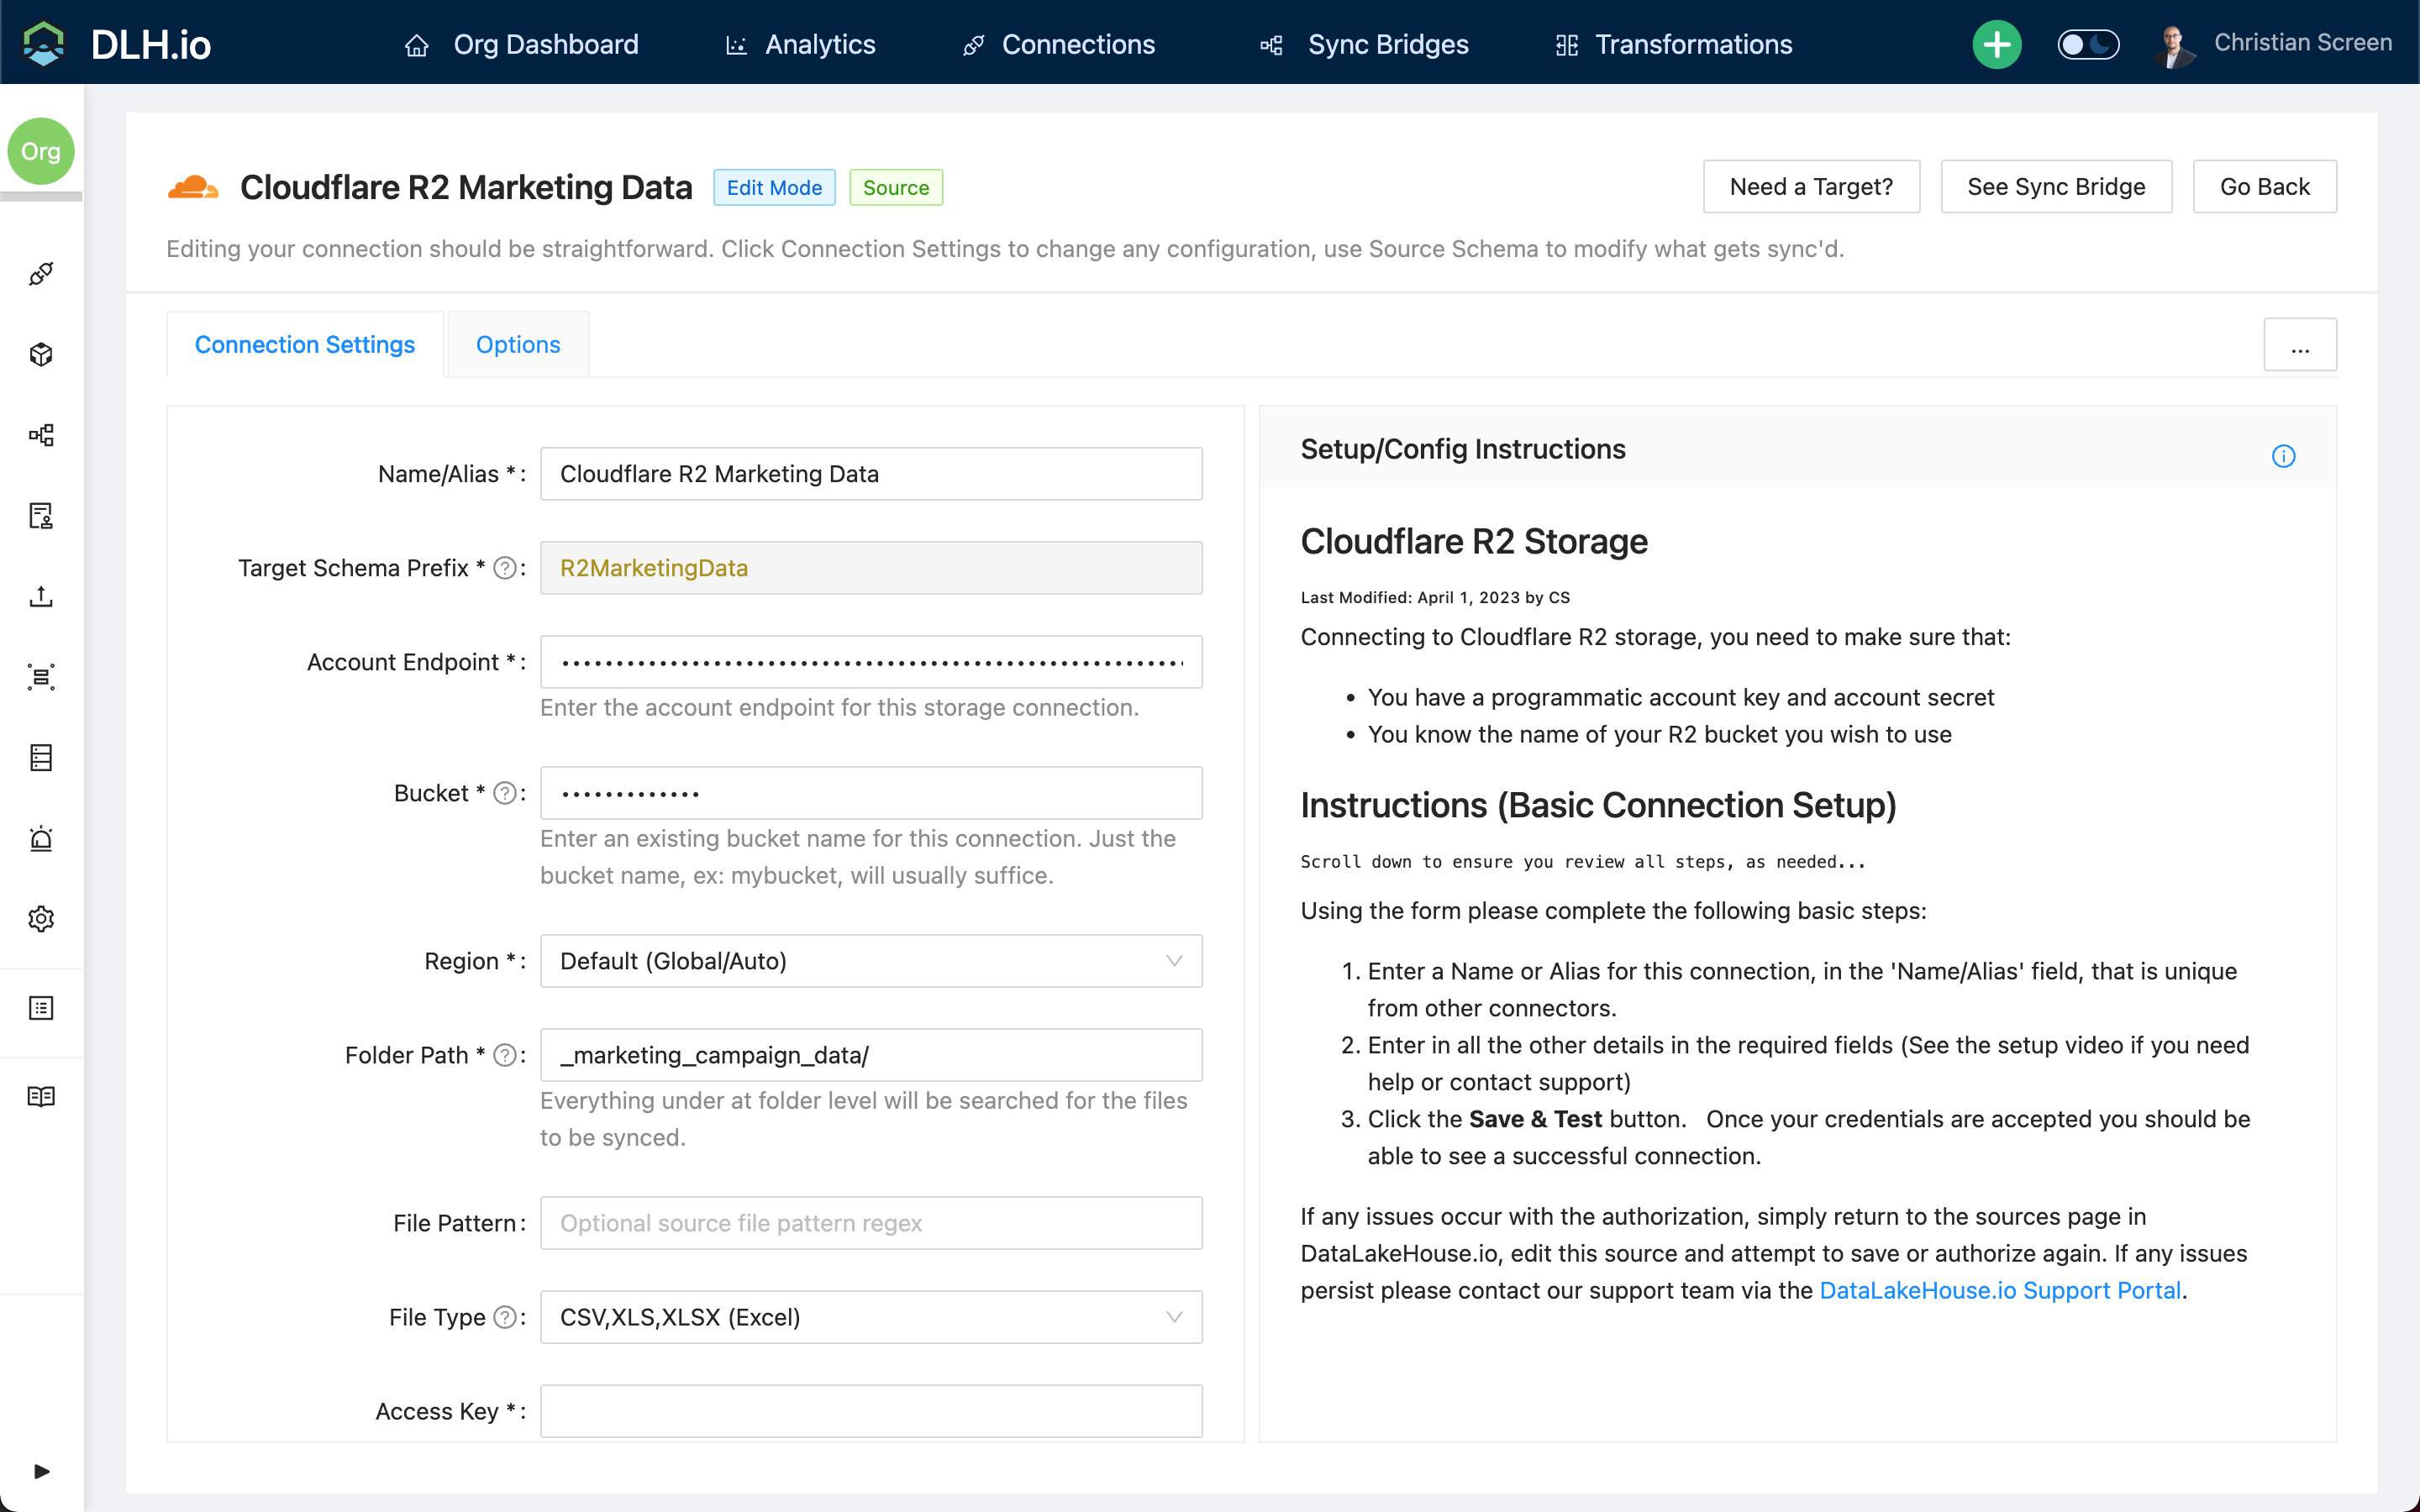This screenshot has height=1512, width=2420.
Task: Switch to the Options tab
Action: tap(518, 345)
